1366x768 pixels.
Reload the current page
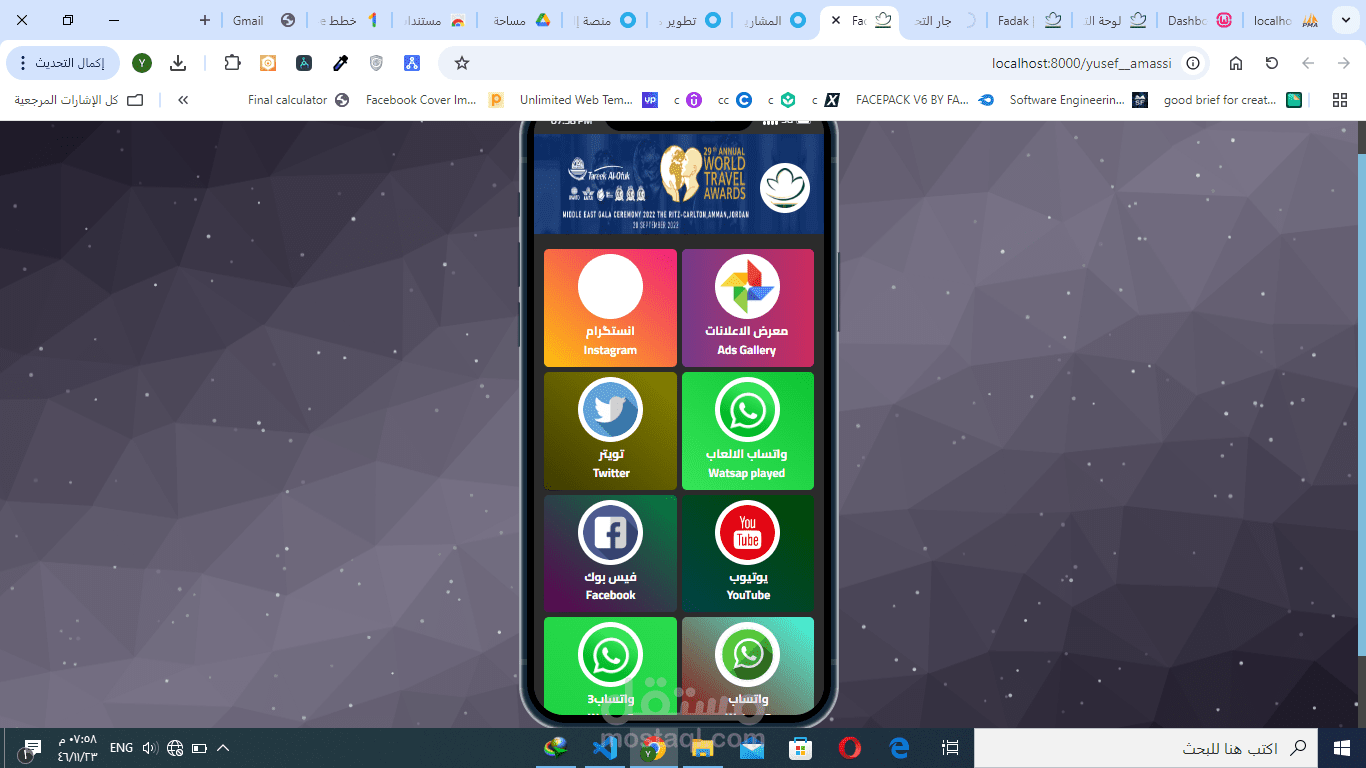click(1272, 63)
